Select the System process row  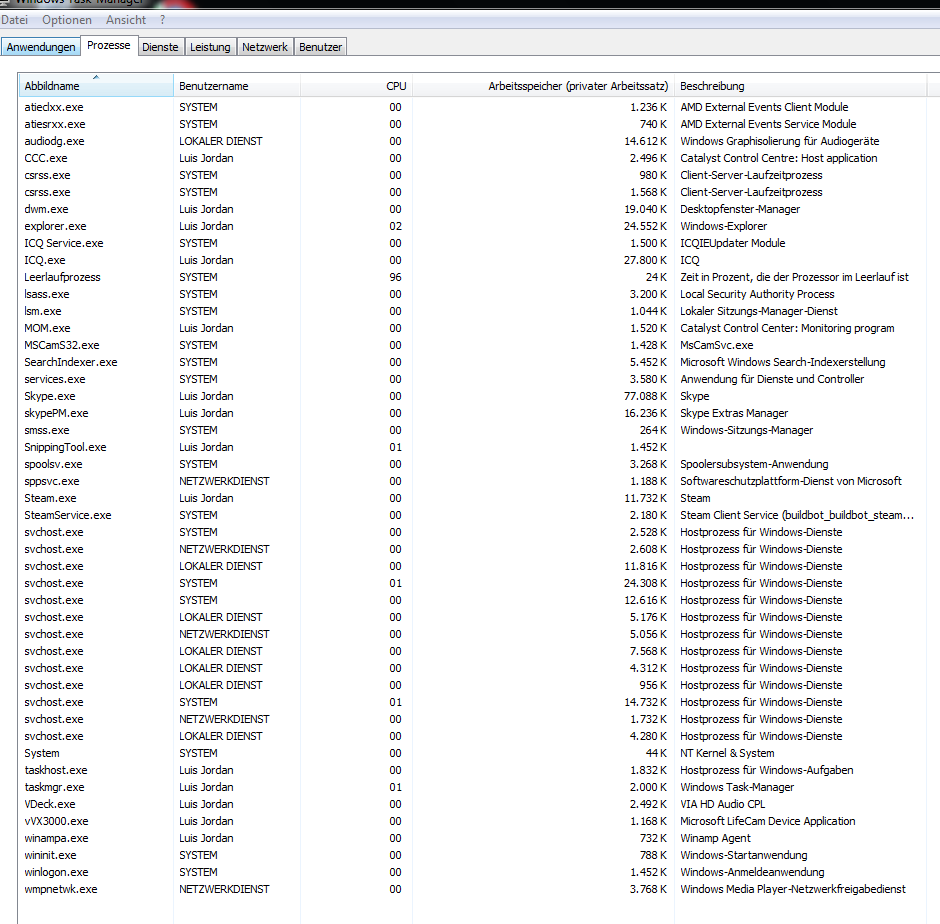472,753
